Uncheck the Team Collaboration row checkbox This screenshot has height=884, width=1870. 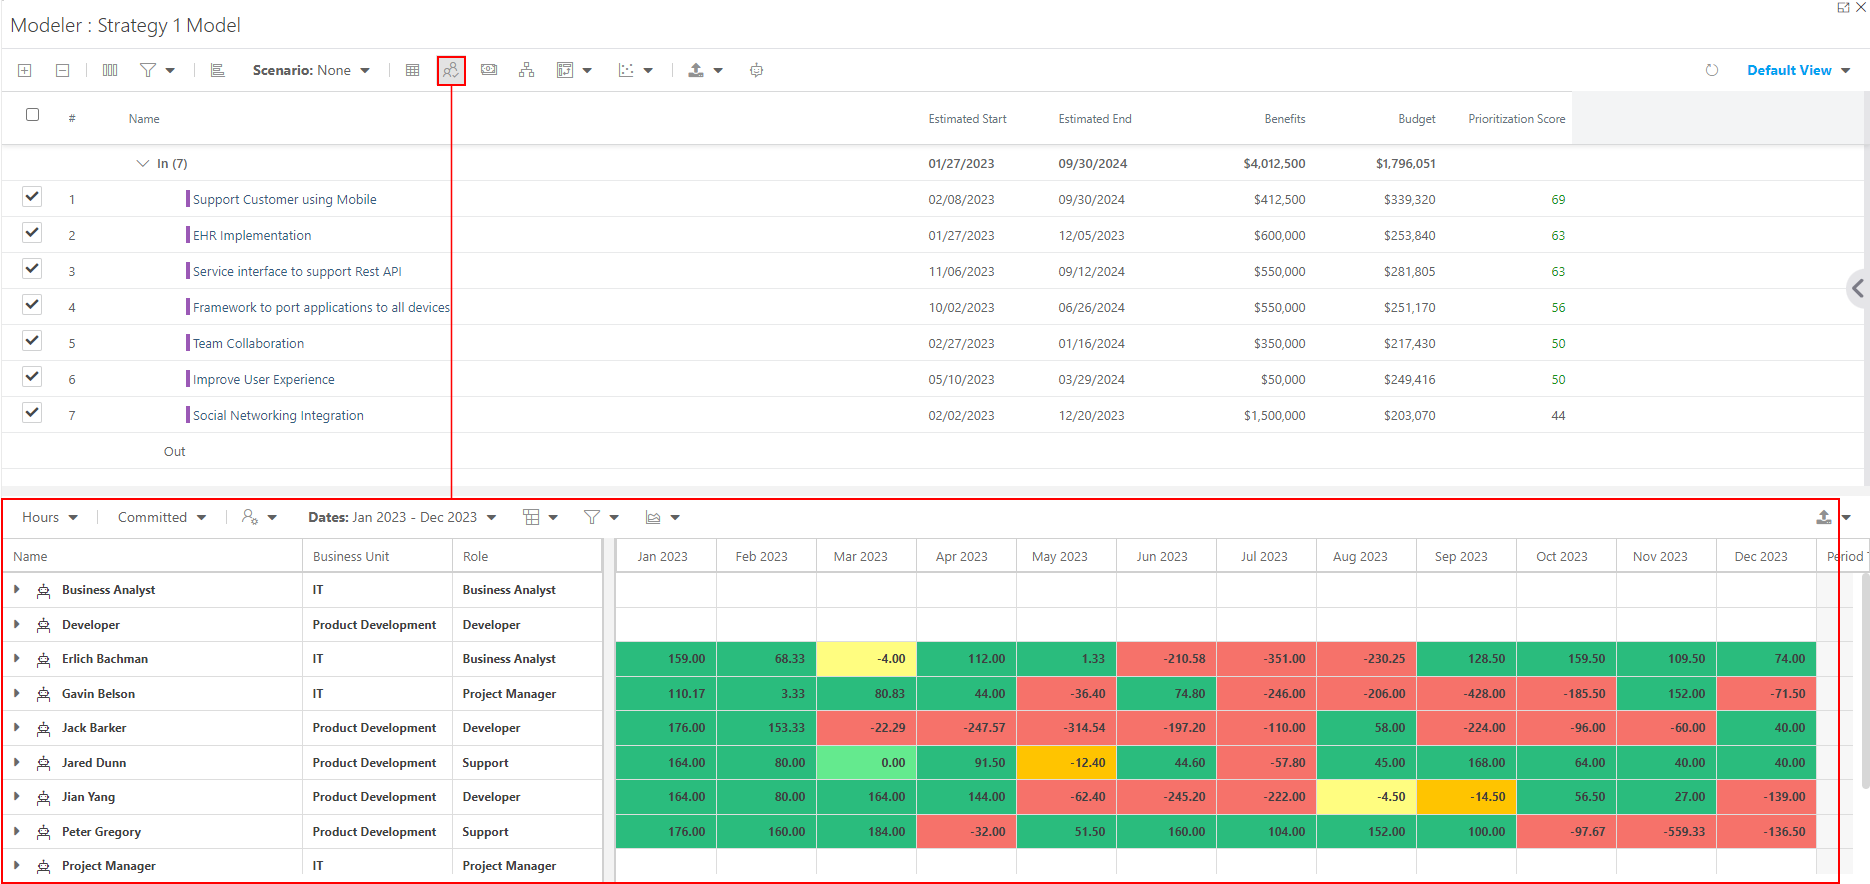[32, 341]
